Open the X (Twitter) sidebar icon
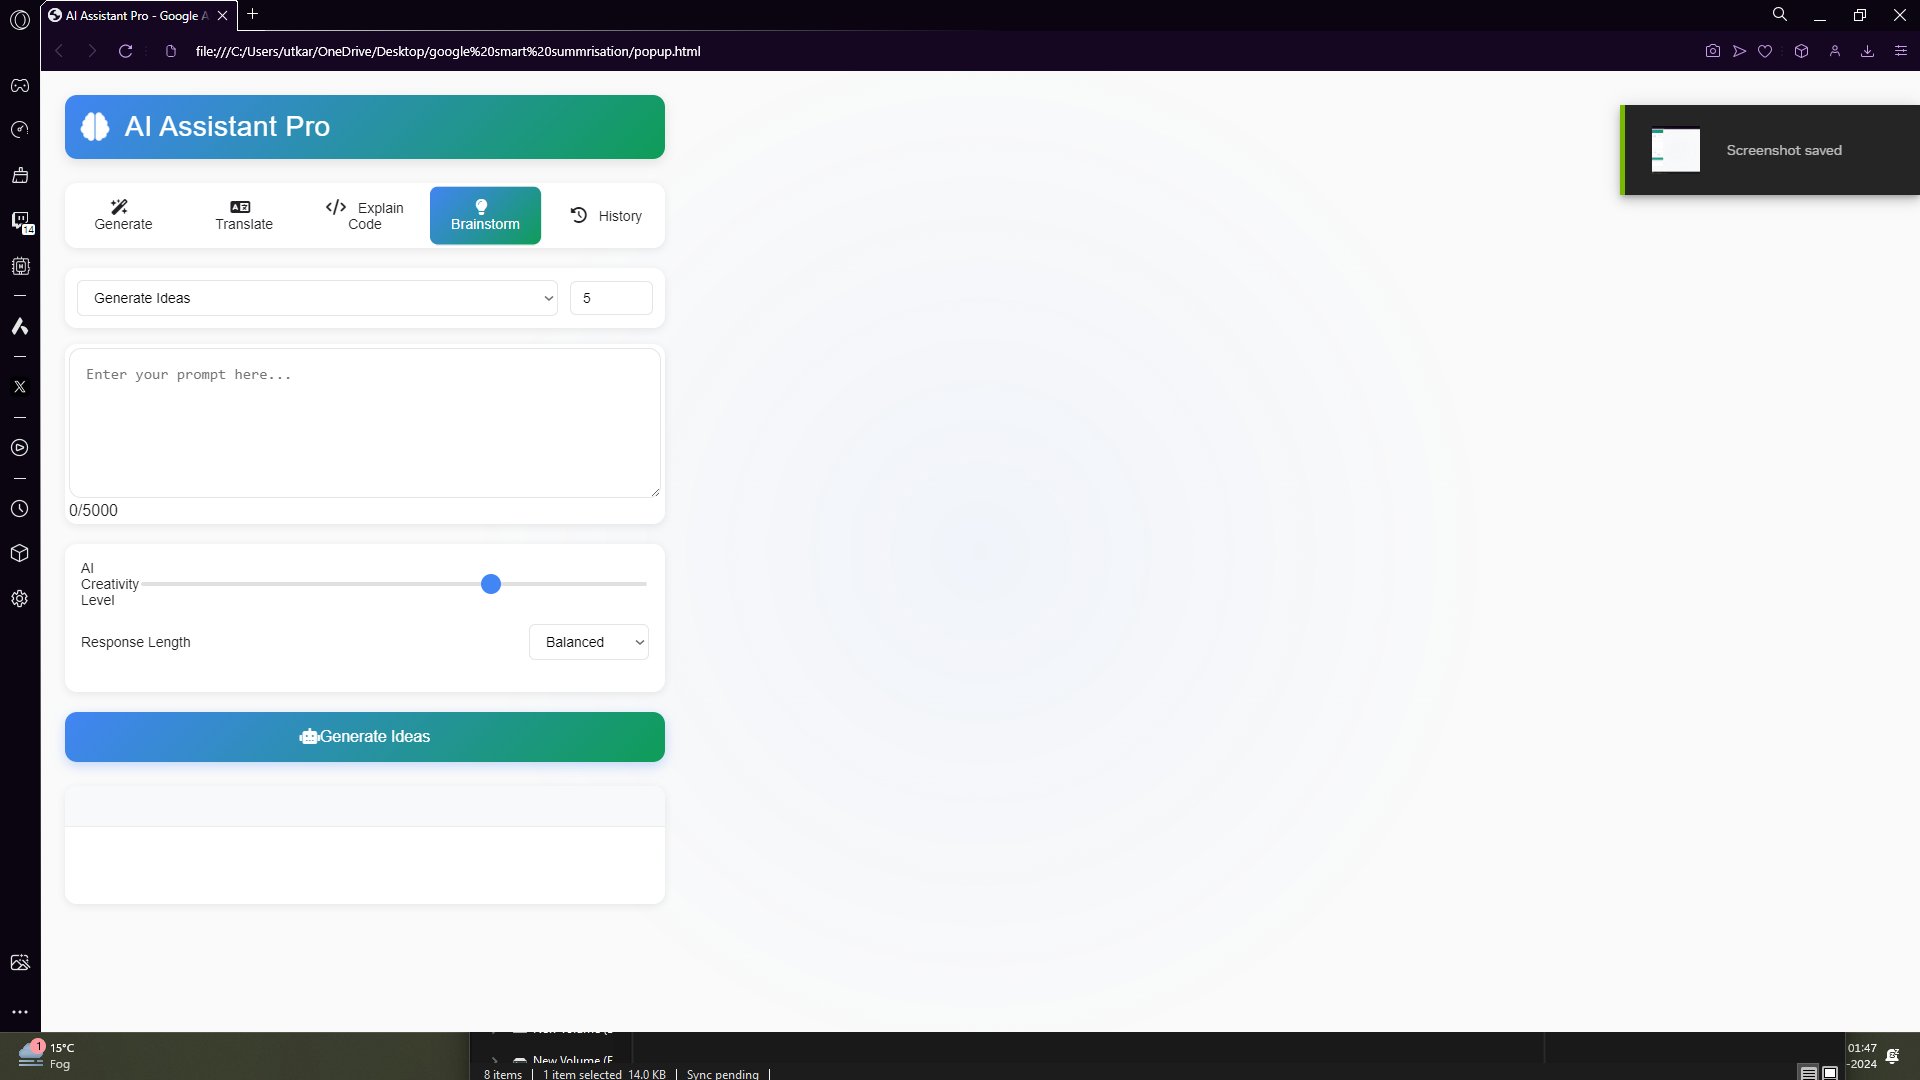The width and height of the screenshot is (1920, 1080). coord(20,387)
